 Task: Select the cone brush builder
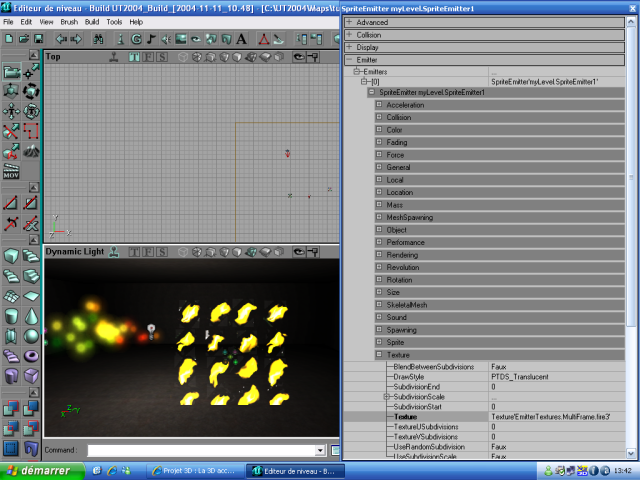pyautogui.click(x=32, y=316)
